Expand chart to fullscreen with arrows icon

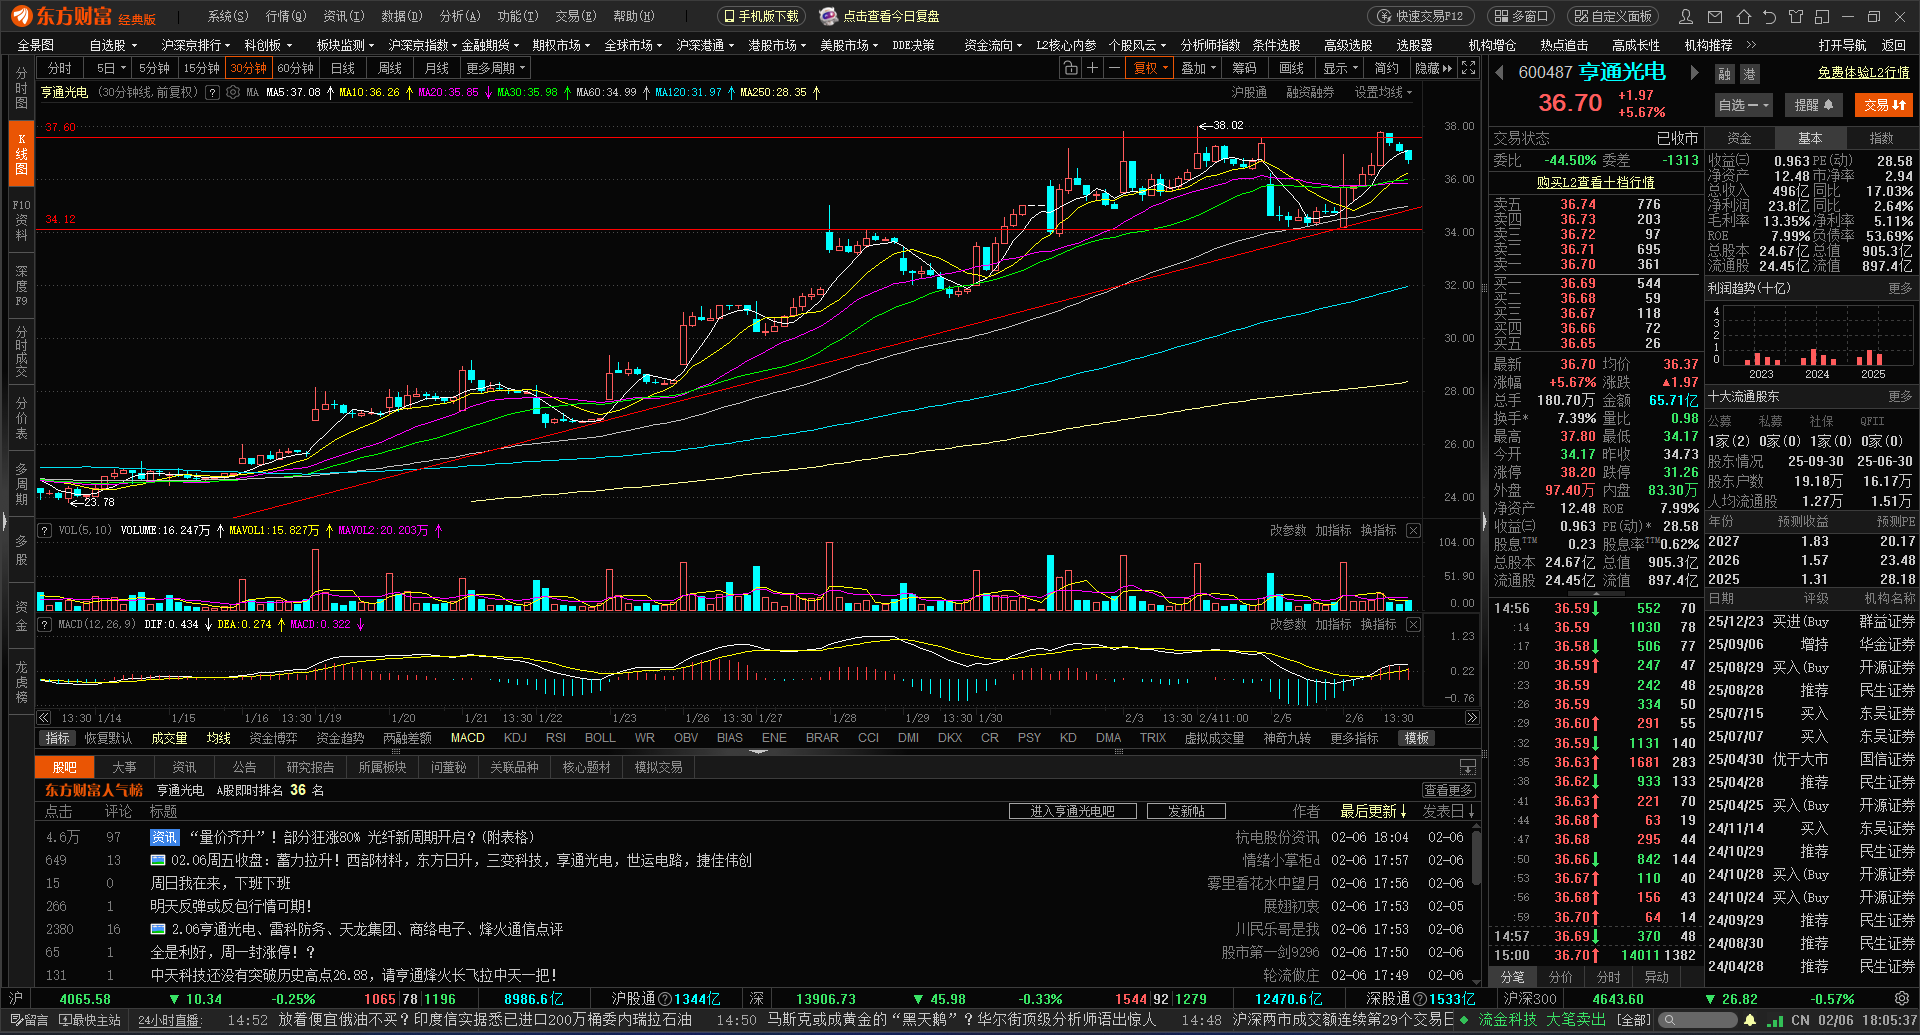click(x=1468, y=68)
